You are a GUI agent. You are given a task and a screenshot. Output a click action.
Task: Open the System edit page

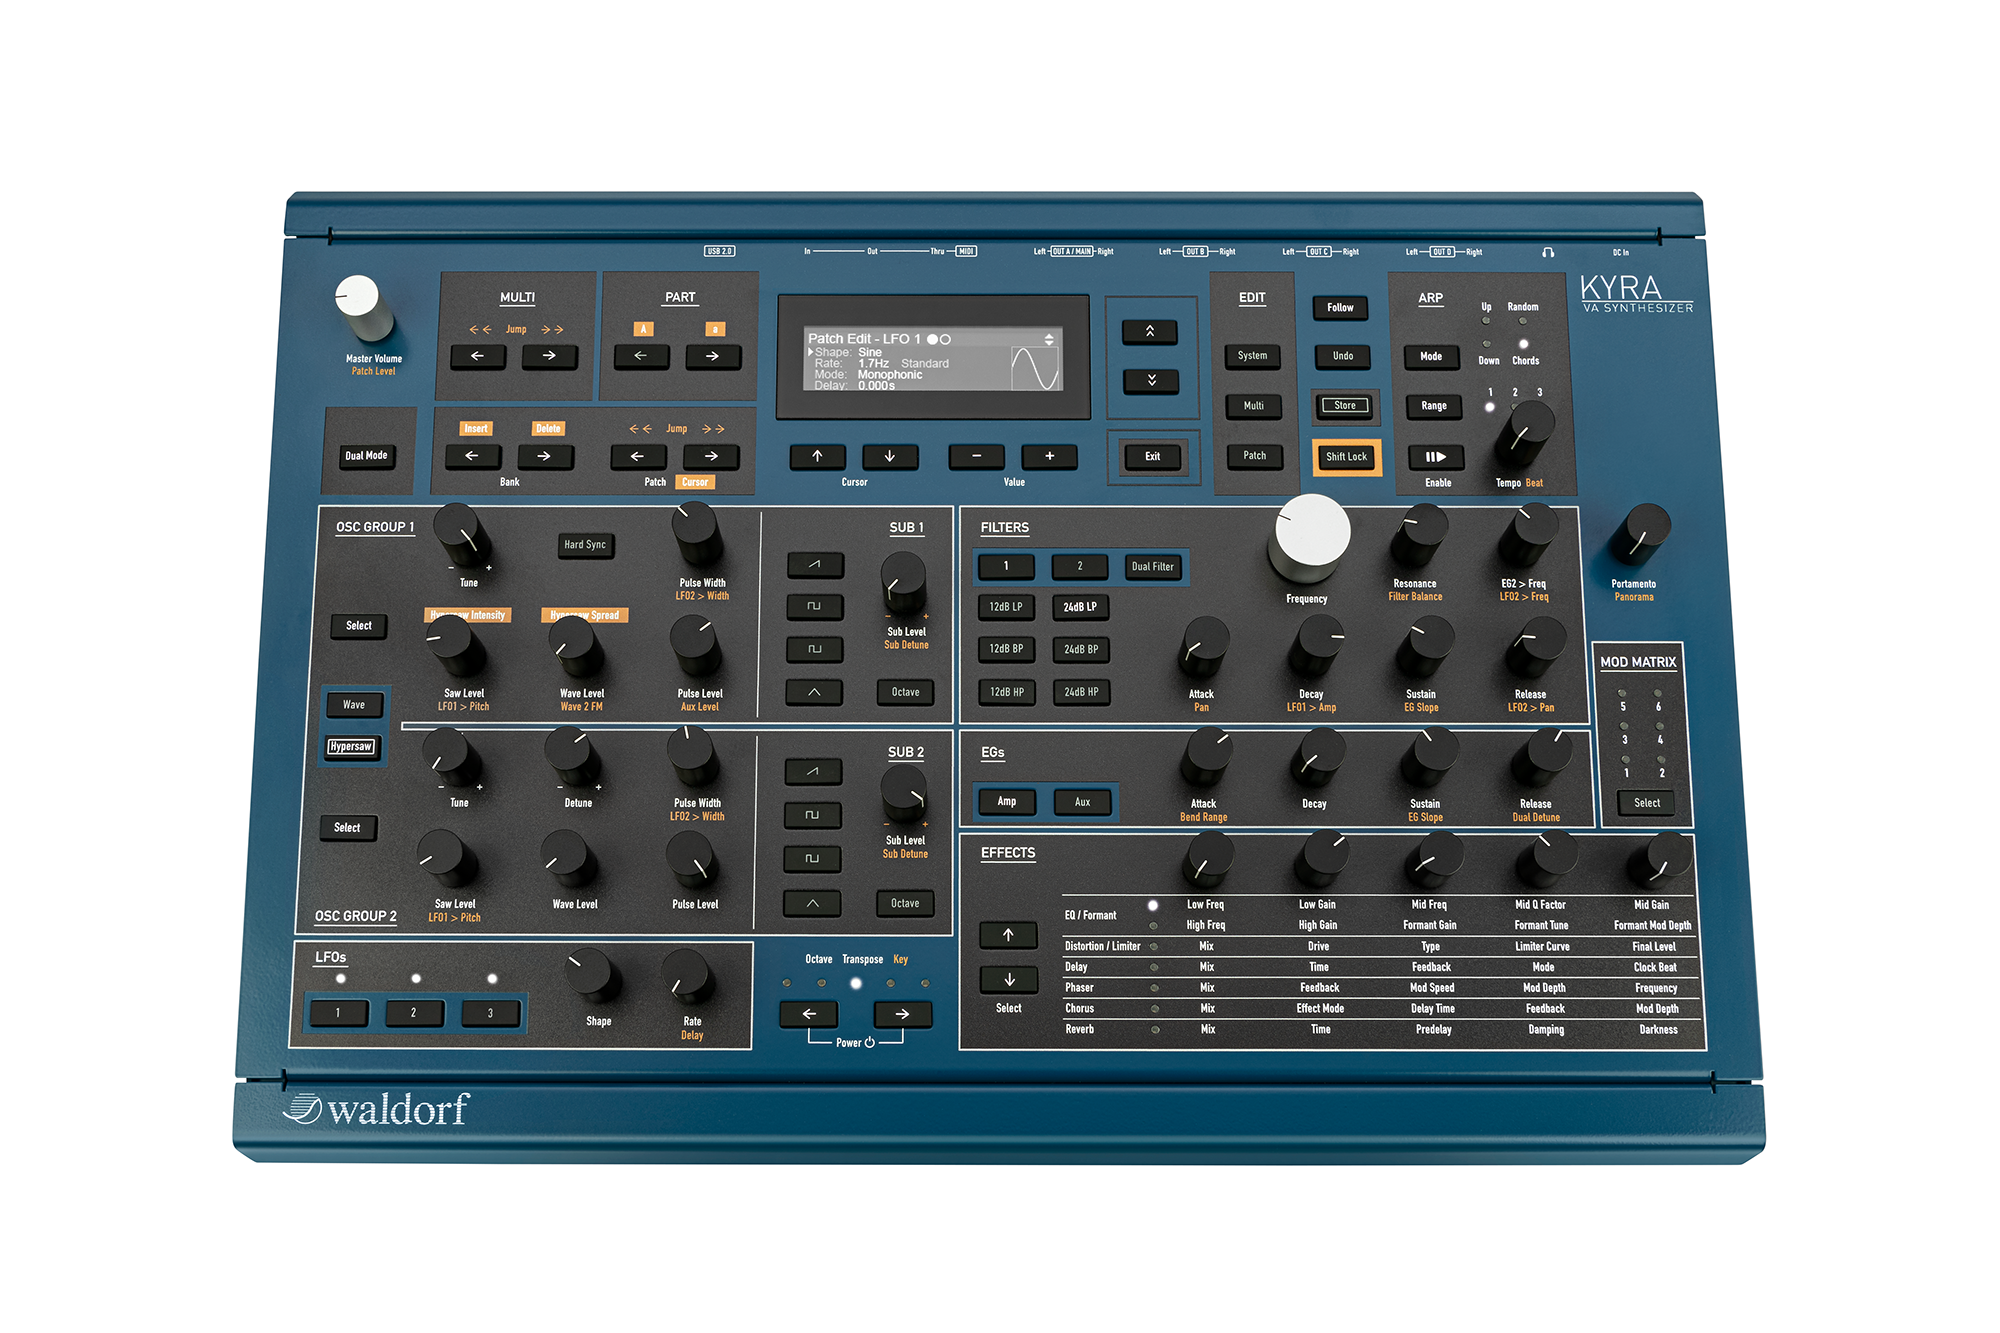click(x=1252, y=356)
